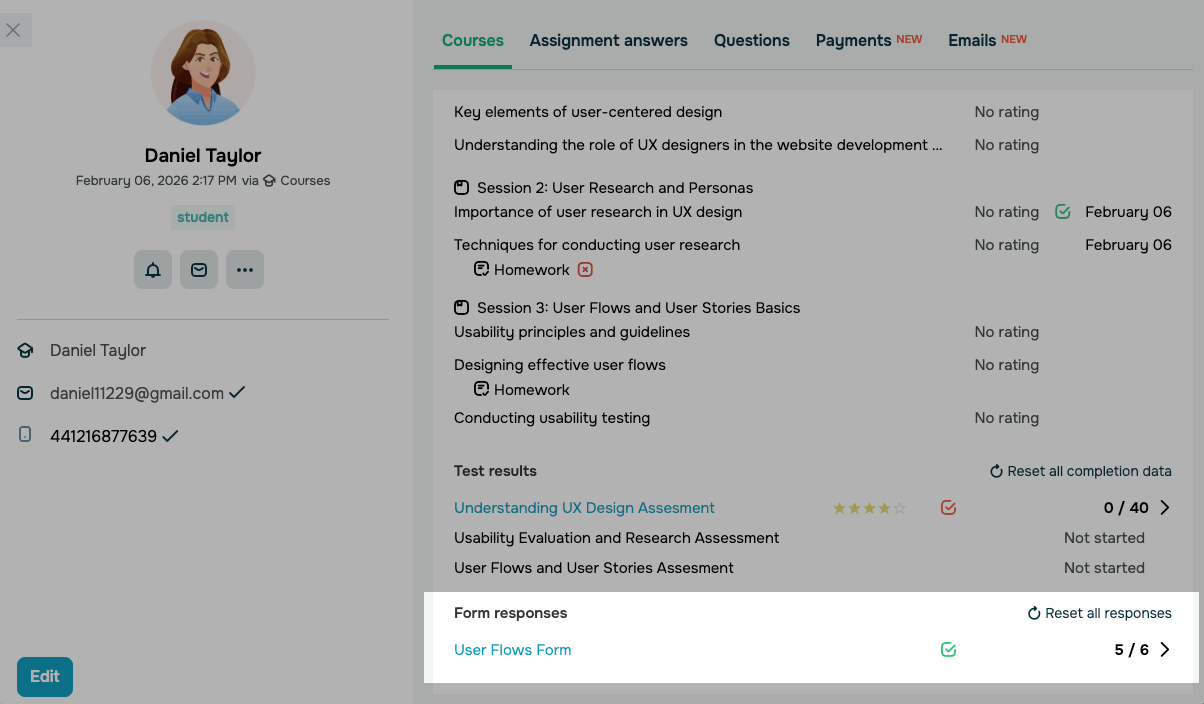Toggle red check on Understanding UX Design Assesment
The width and height of the screenshot is (1204, 704).
pos(949,508)
